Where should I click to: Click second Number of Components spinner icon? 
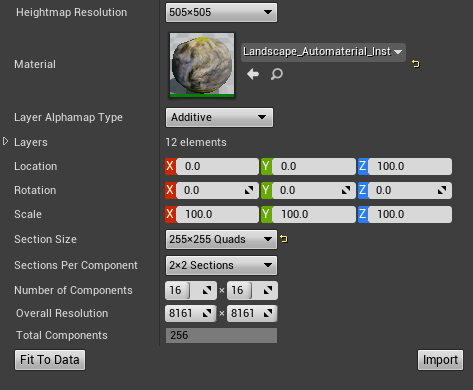tap(268, 290)
